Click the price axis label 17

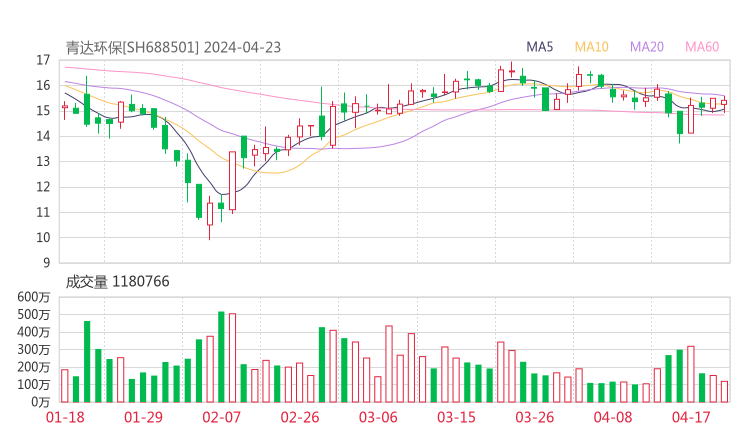[x=43, y=60]
